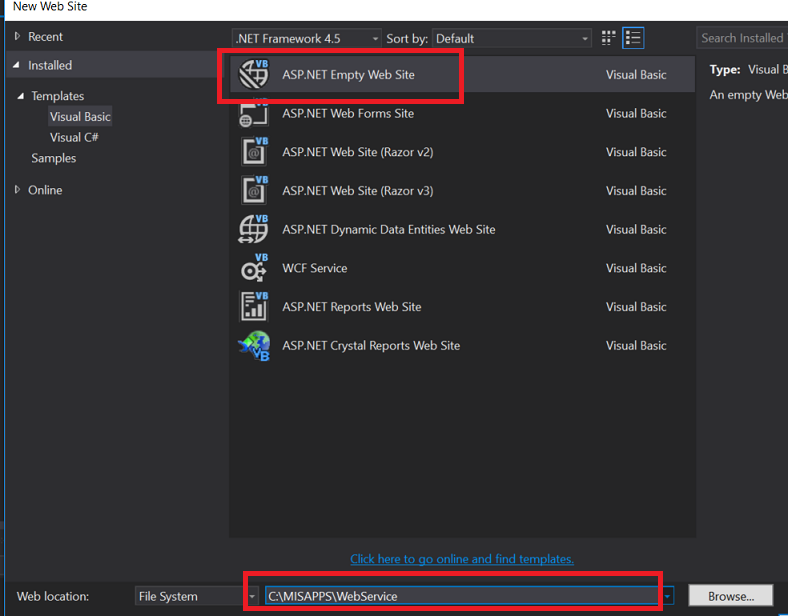Open the File System location type dropdown
The height and width of the screenshot is (616, 788).
click(196, 596)
